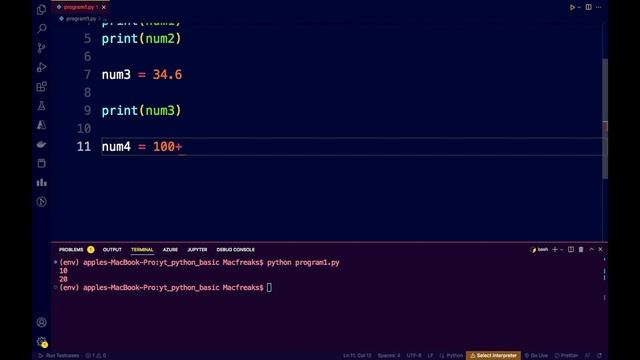The image size is (640, 360).
Task: Click the editor vertical scrollbar
Action: (x=605, y=118)
